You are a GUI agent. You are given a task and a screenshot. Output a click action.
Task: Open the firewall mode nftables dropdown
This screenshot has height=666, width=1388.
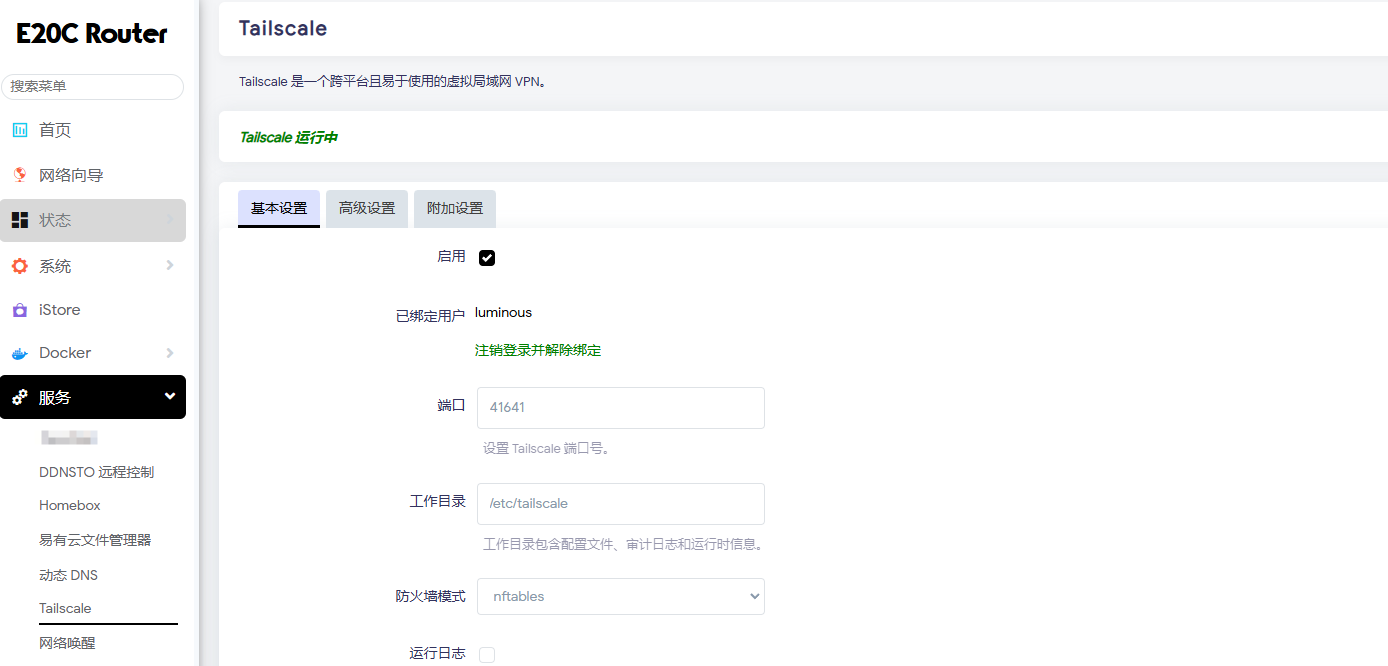621,596
